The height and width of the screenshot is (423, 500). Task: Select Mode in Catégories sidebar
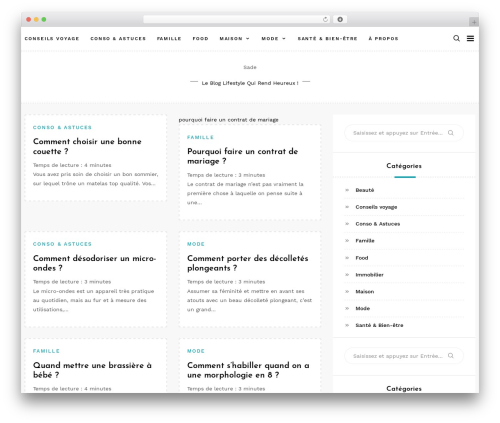pos(363,308)
